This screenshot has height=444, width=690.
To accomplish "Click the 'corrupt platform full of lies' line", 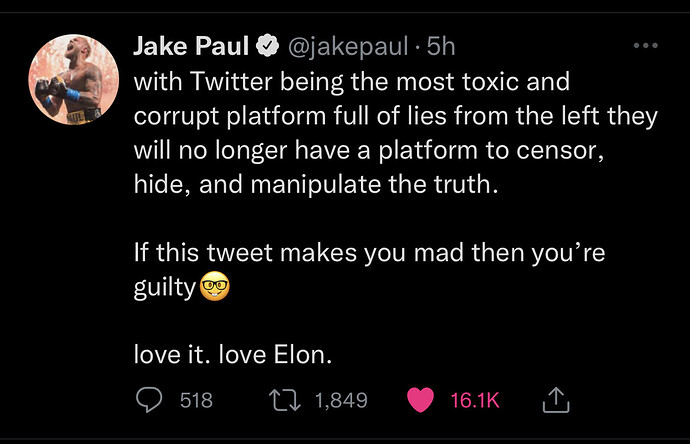I will [396, 116].
